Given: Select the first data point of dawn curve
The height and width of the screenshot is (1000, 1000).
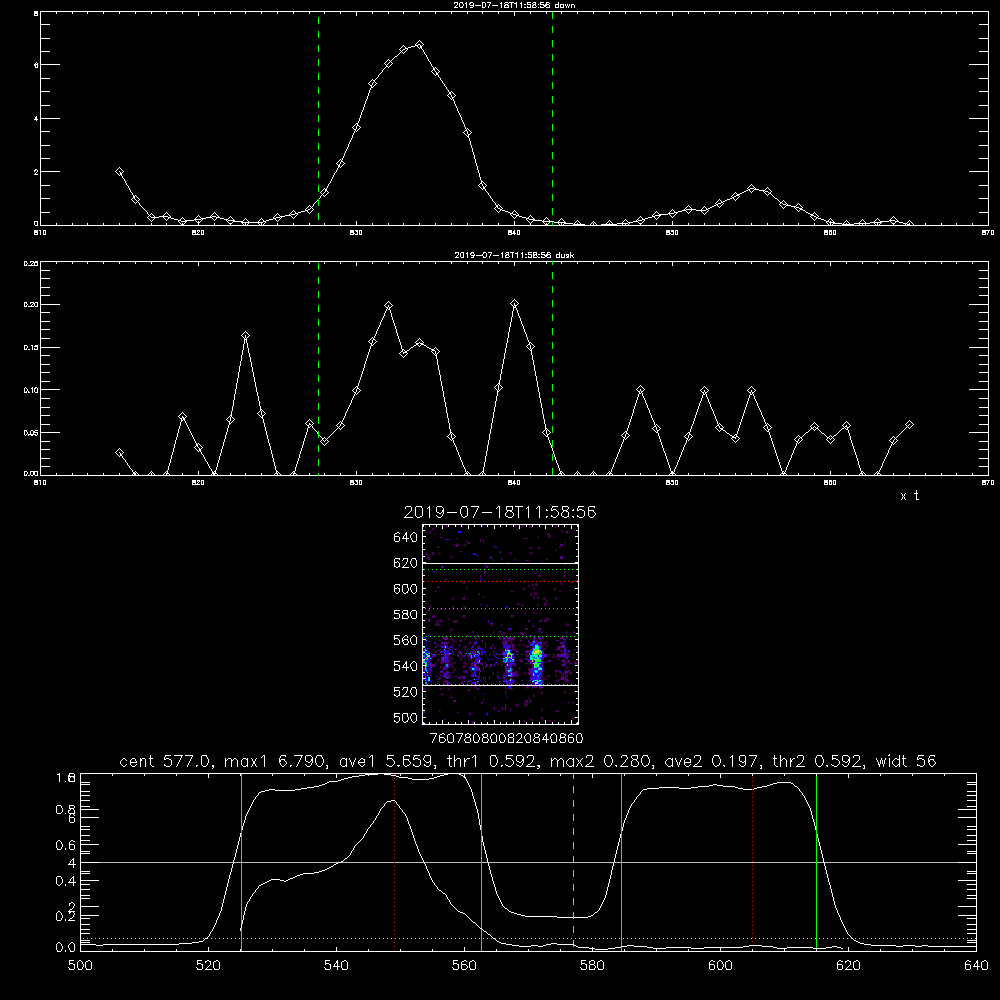Looking at the screenshot, I should tap(119, 172).
